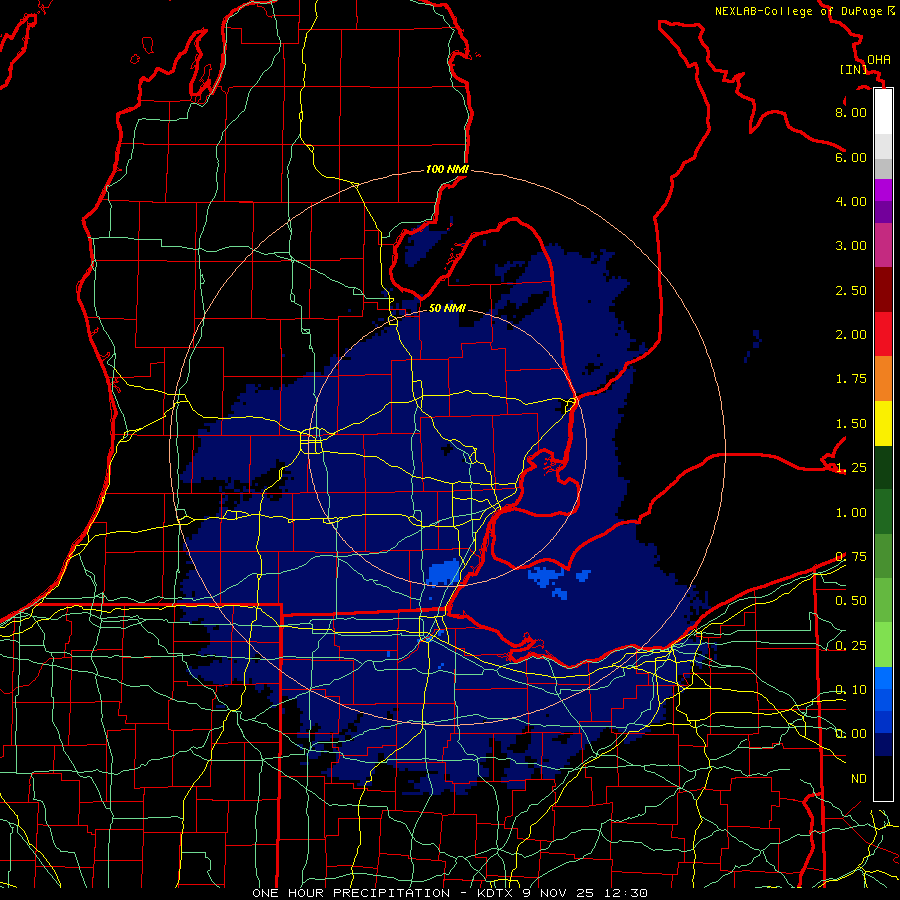
Task: Click the NEXLAB-College of DuPage credit text
Action: tap(804, 11)
